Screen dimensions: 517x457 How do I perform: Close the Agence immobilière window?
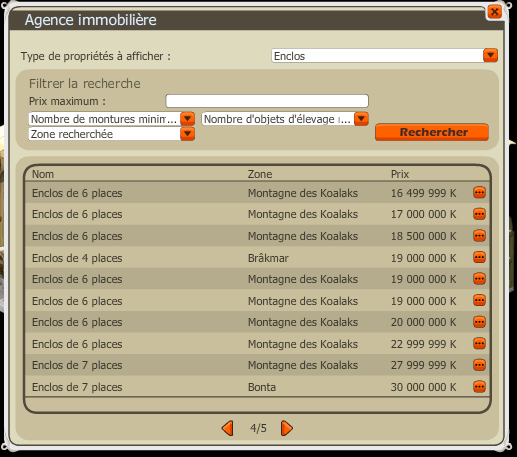point(495,12)
